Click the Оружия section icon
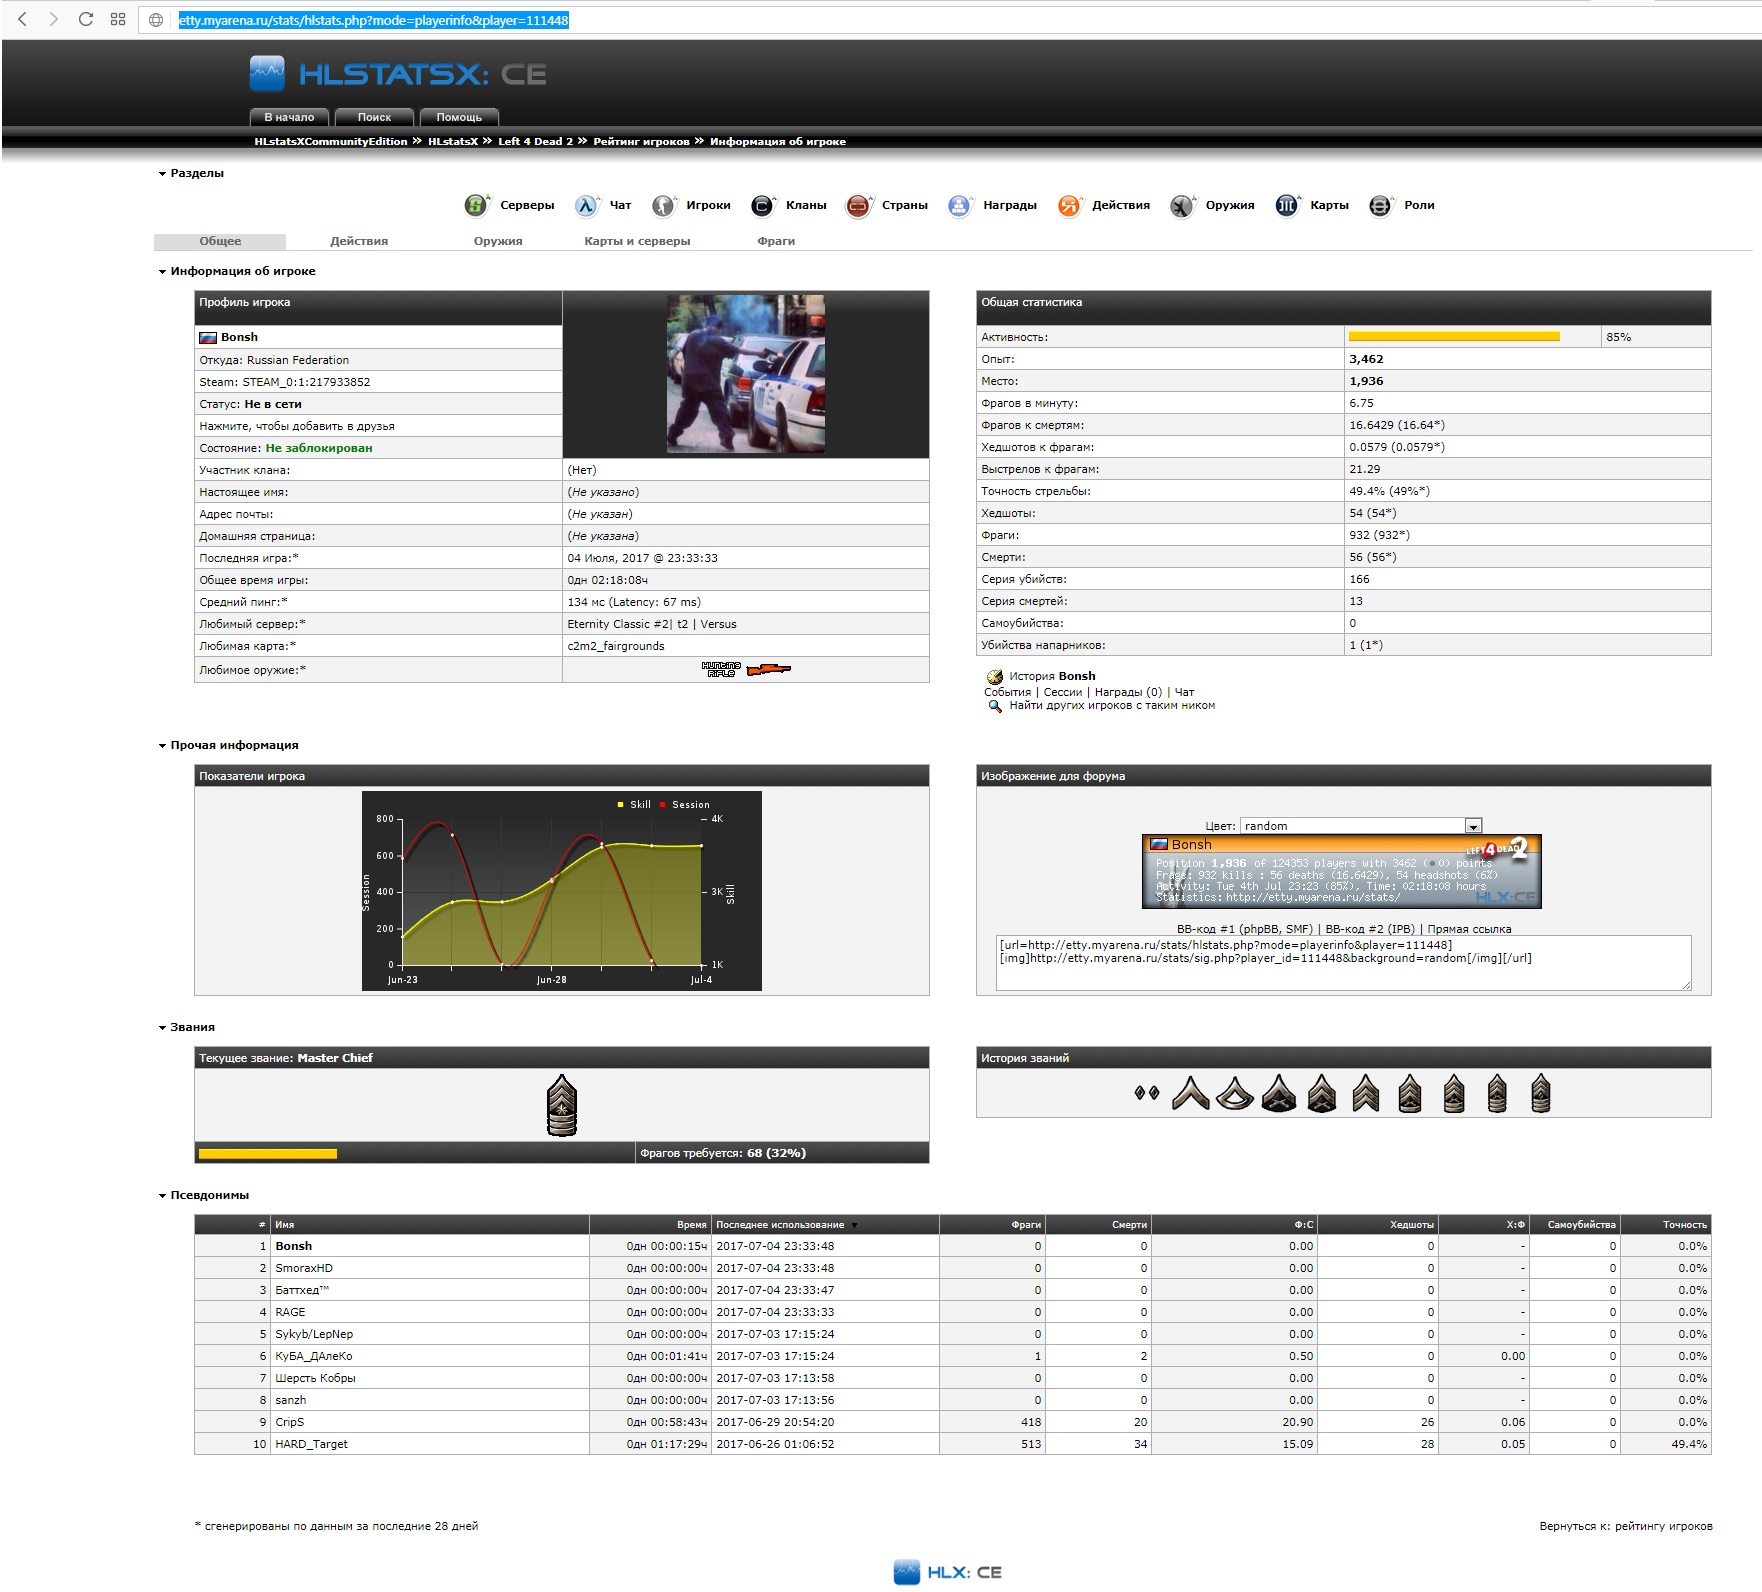 point(1182,206)
